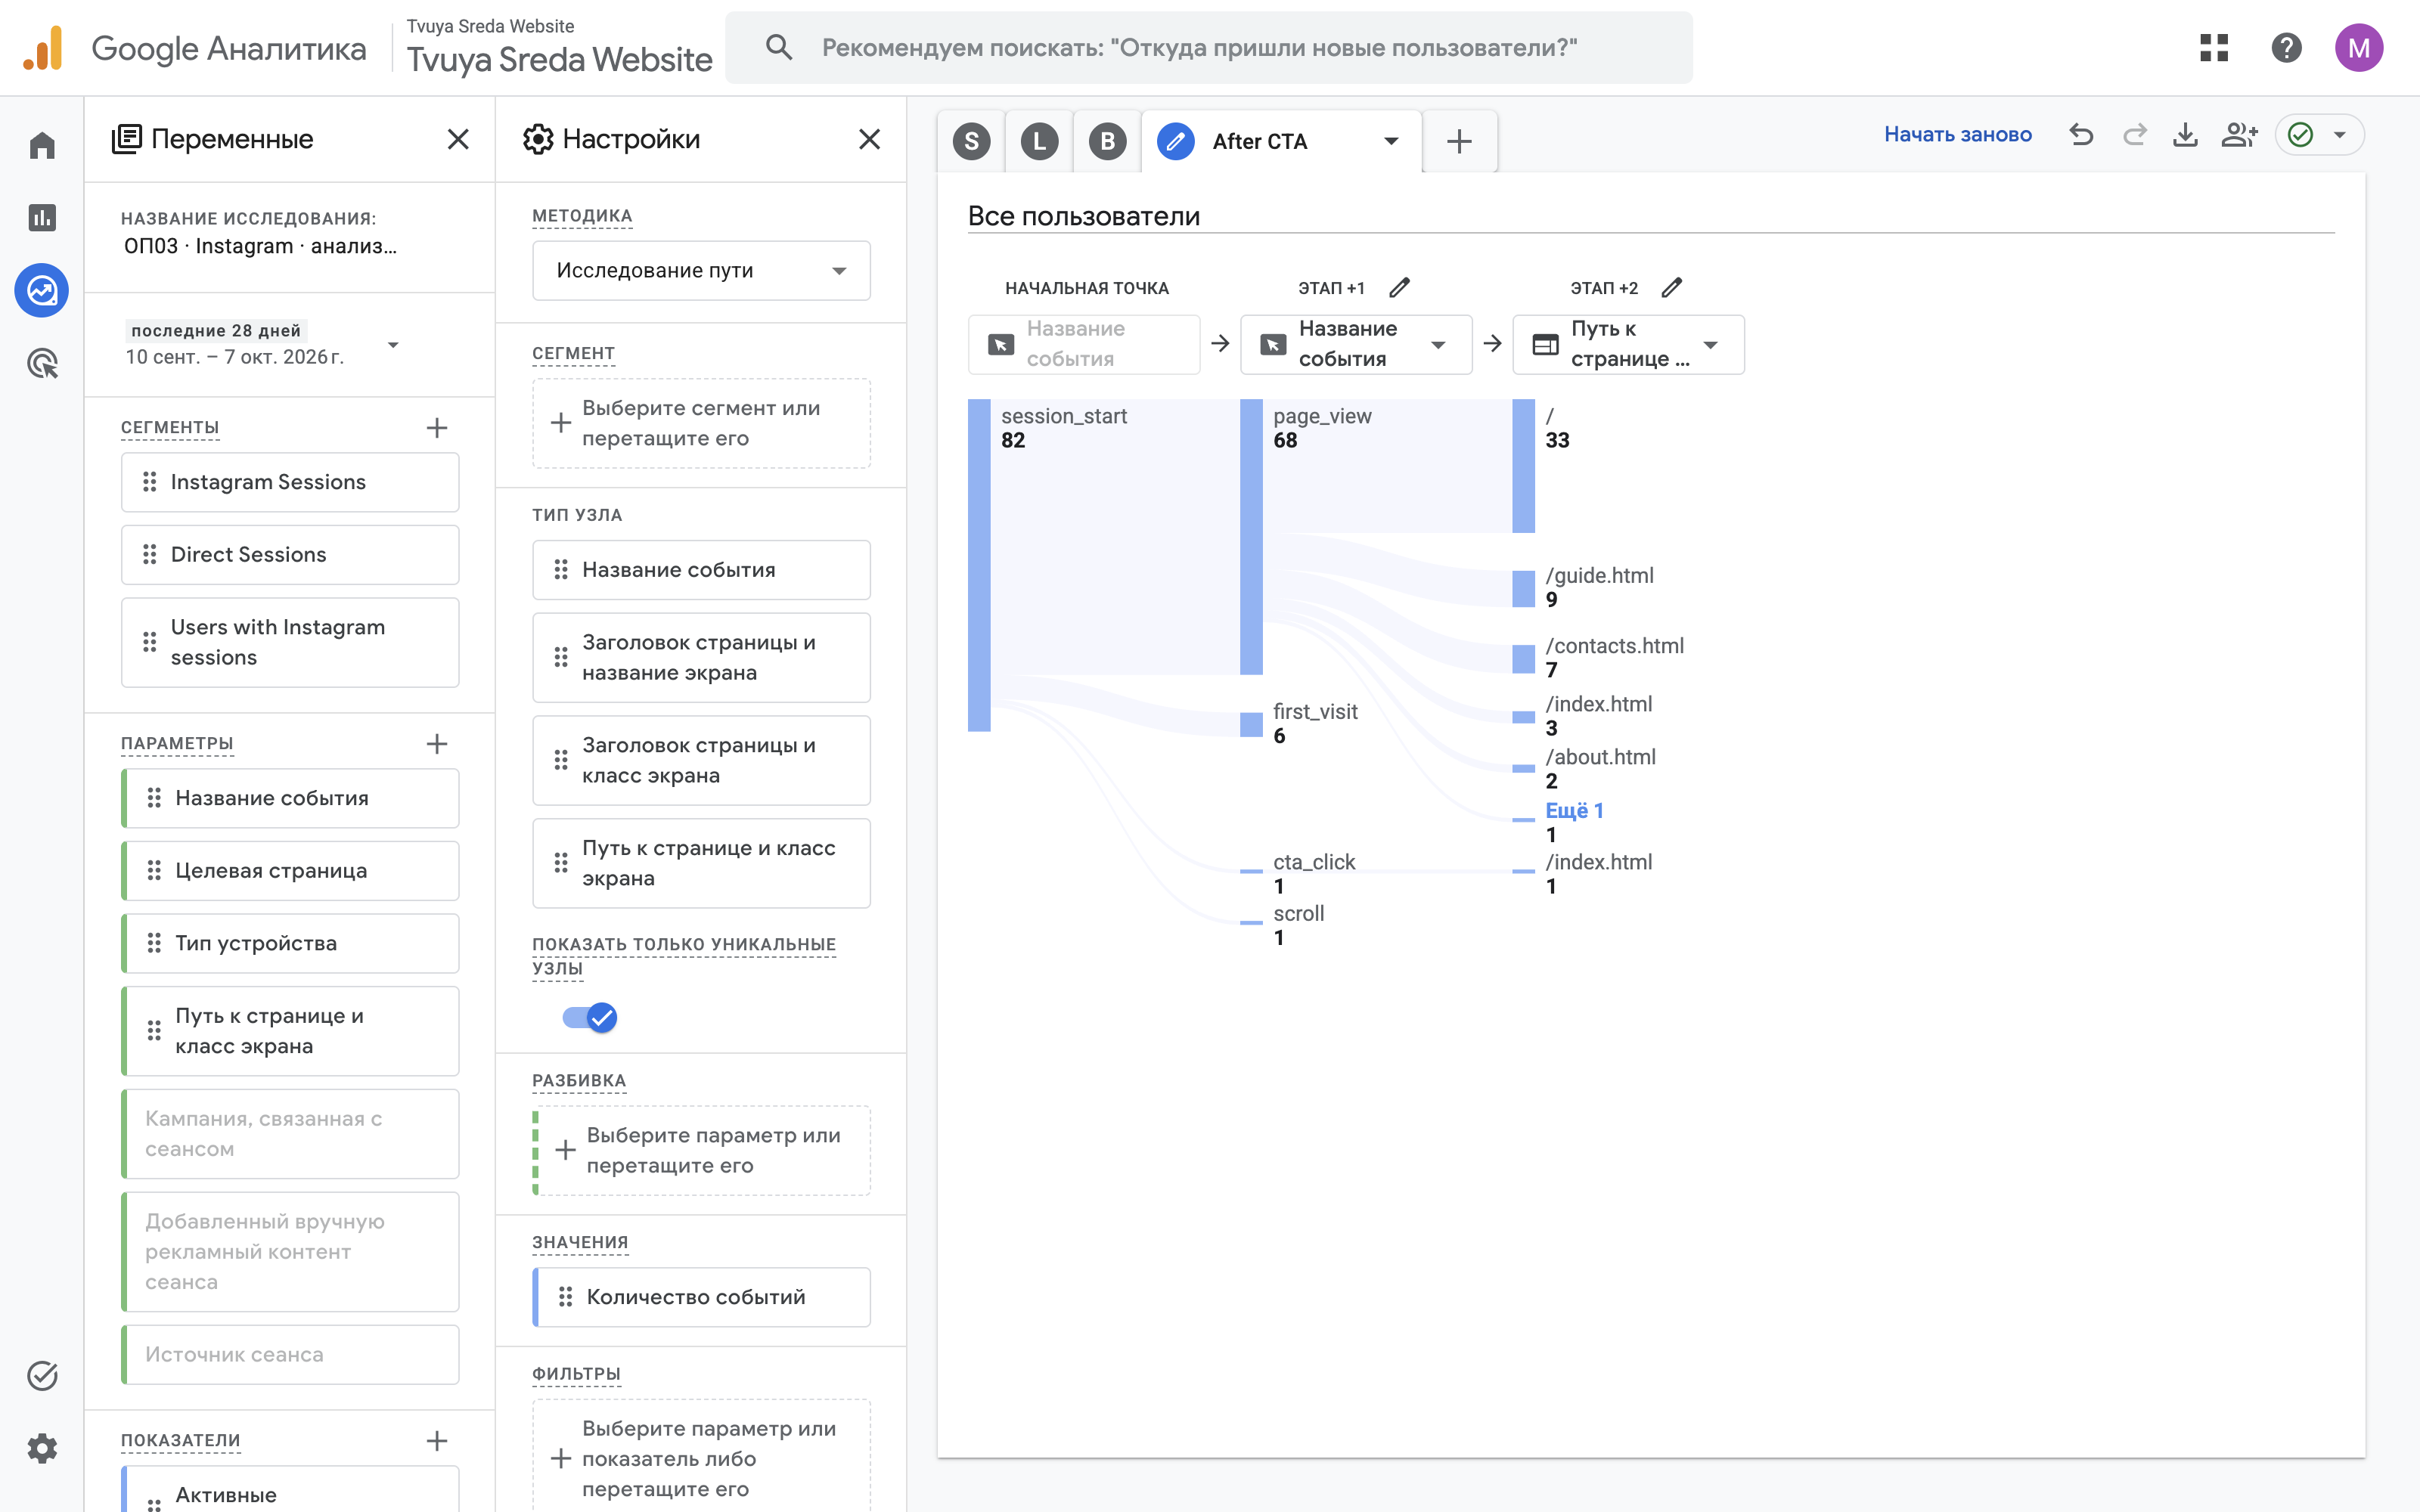Screen dimensions: 2420x1512
Task: Expand the 'Ещё 1' node
Action: [1574, 810]
